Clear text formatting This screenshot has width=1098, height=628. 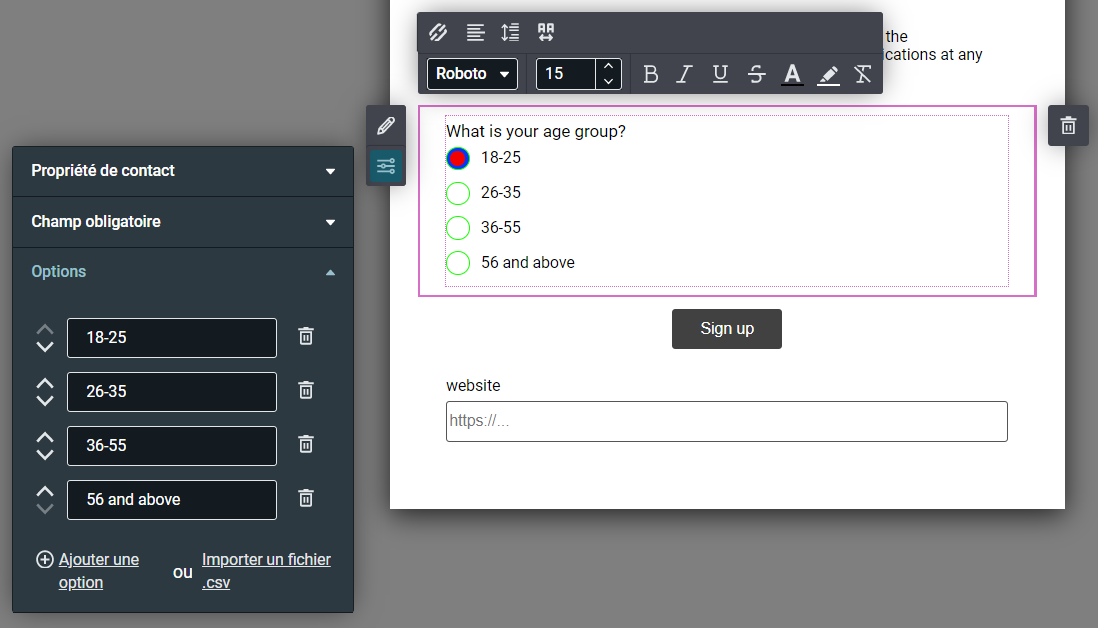tap(863, 74)
